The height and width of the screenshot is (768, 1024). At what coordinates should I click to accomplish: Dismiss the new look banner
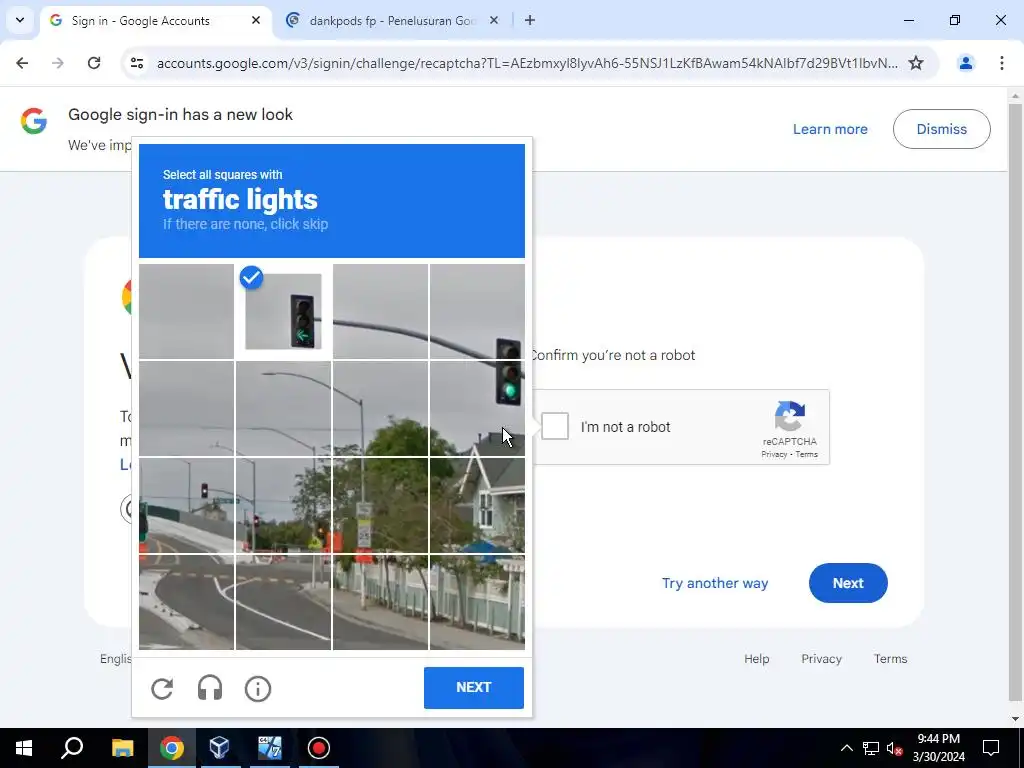[941, 129]
